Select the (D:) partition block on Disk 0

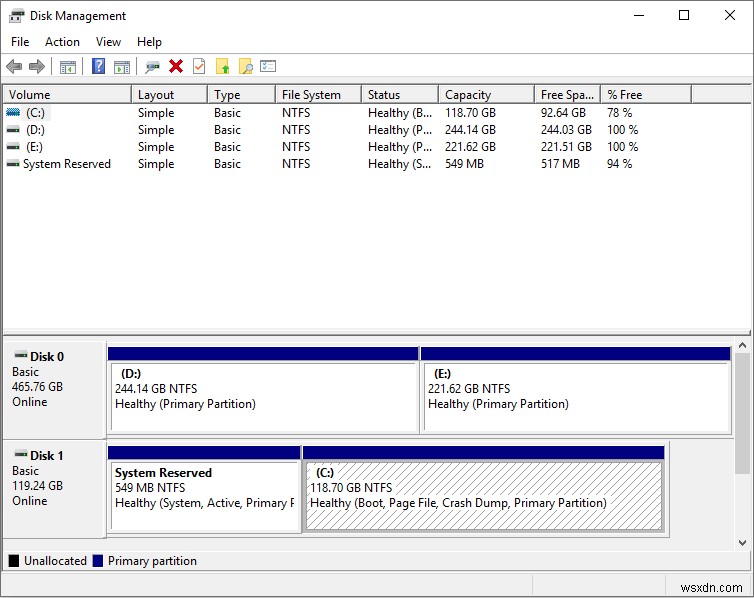click(x=263, y=396)
